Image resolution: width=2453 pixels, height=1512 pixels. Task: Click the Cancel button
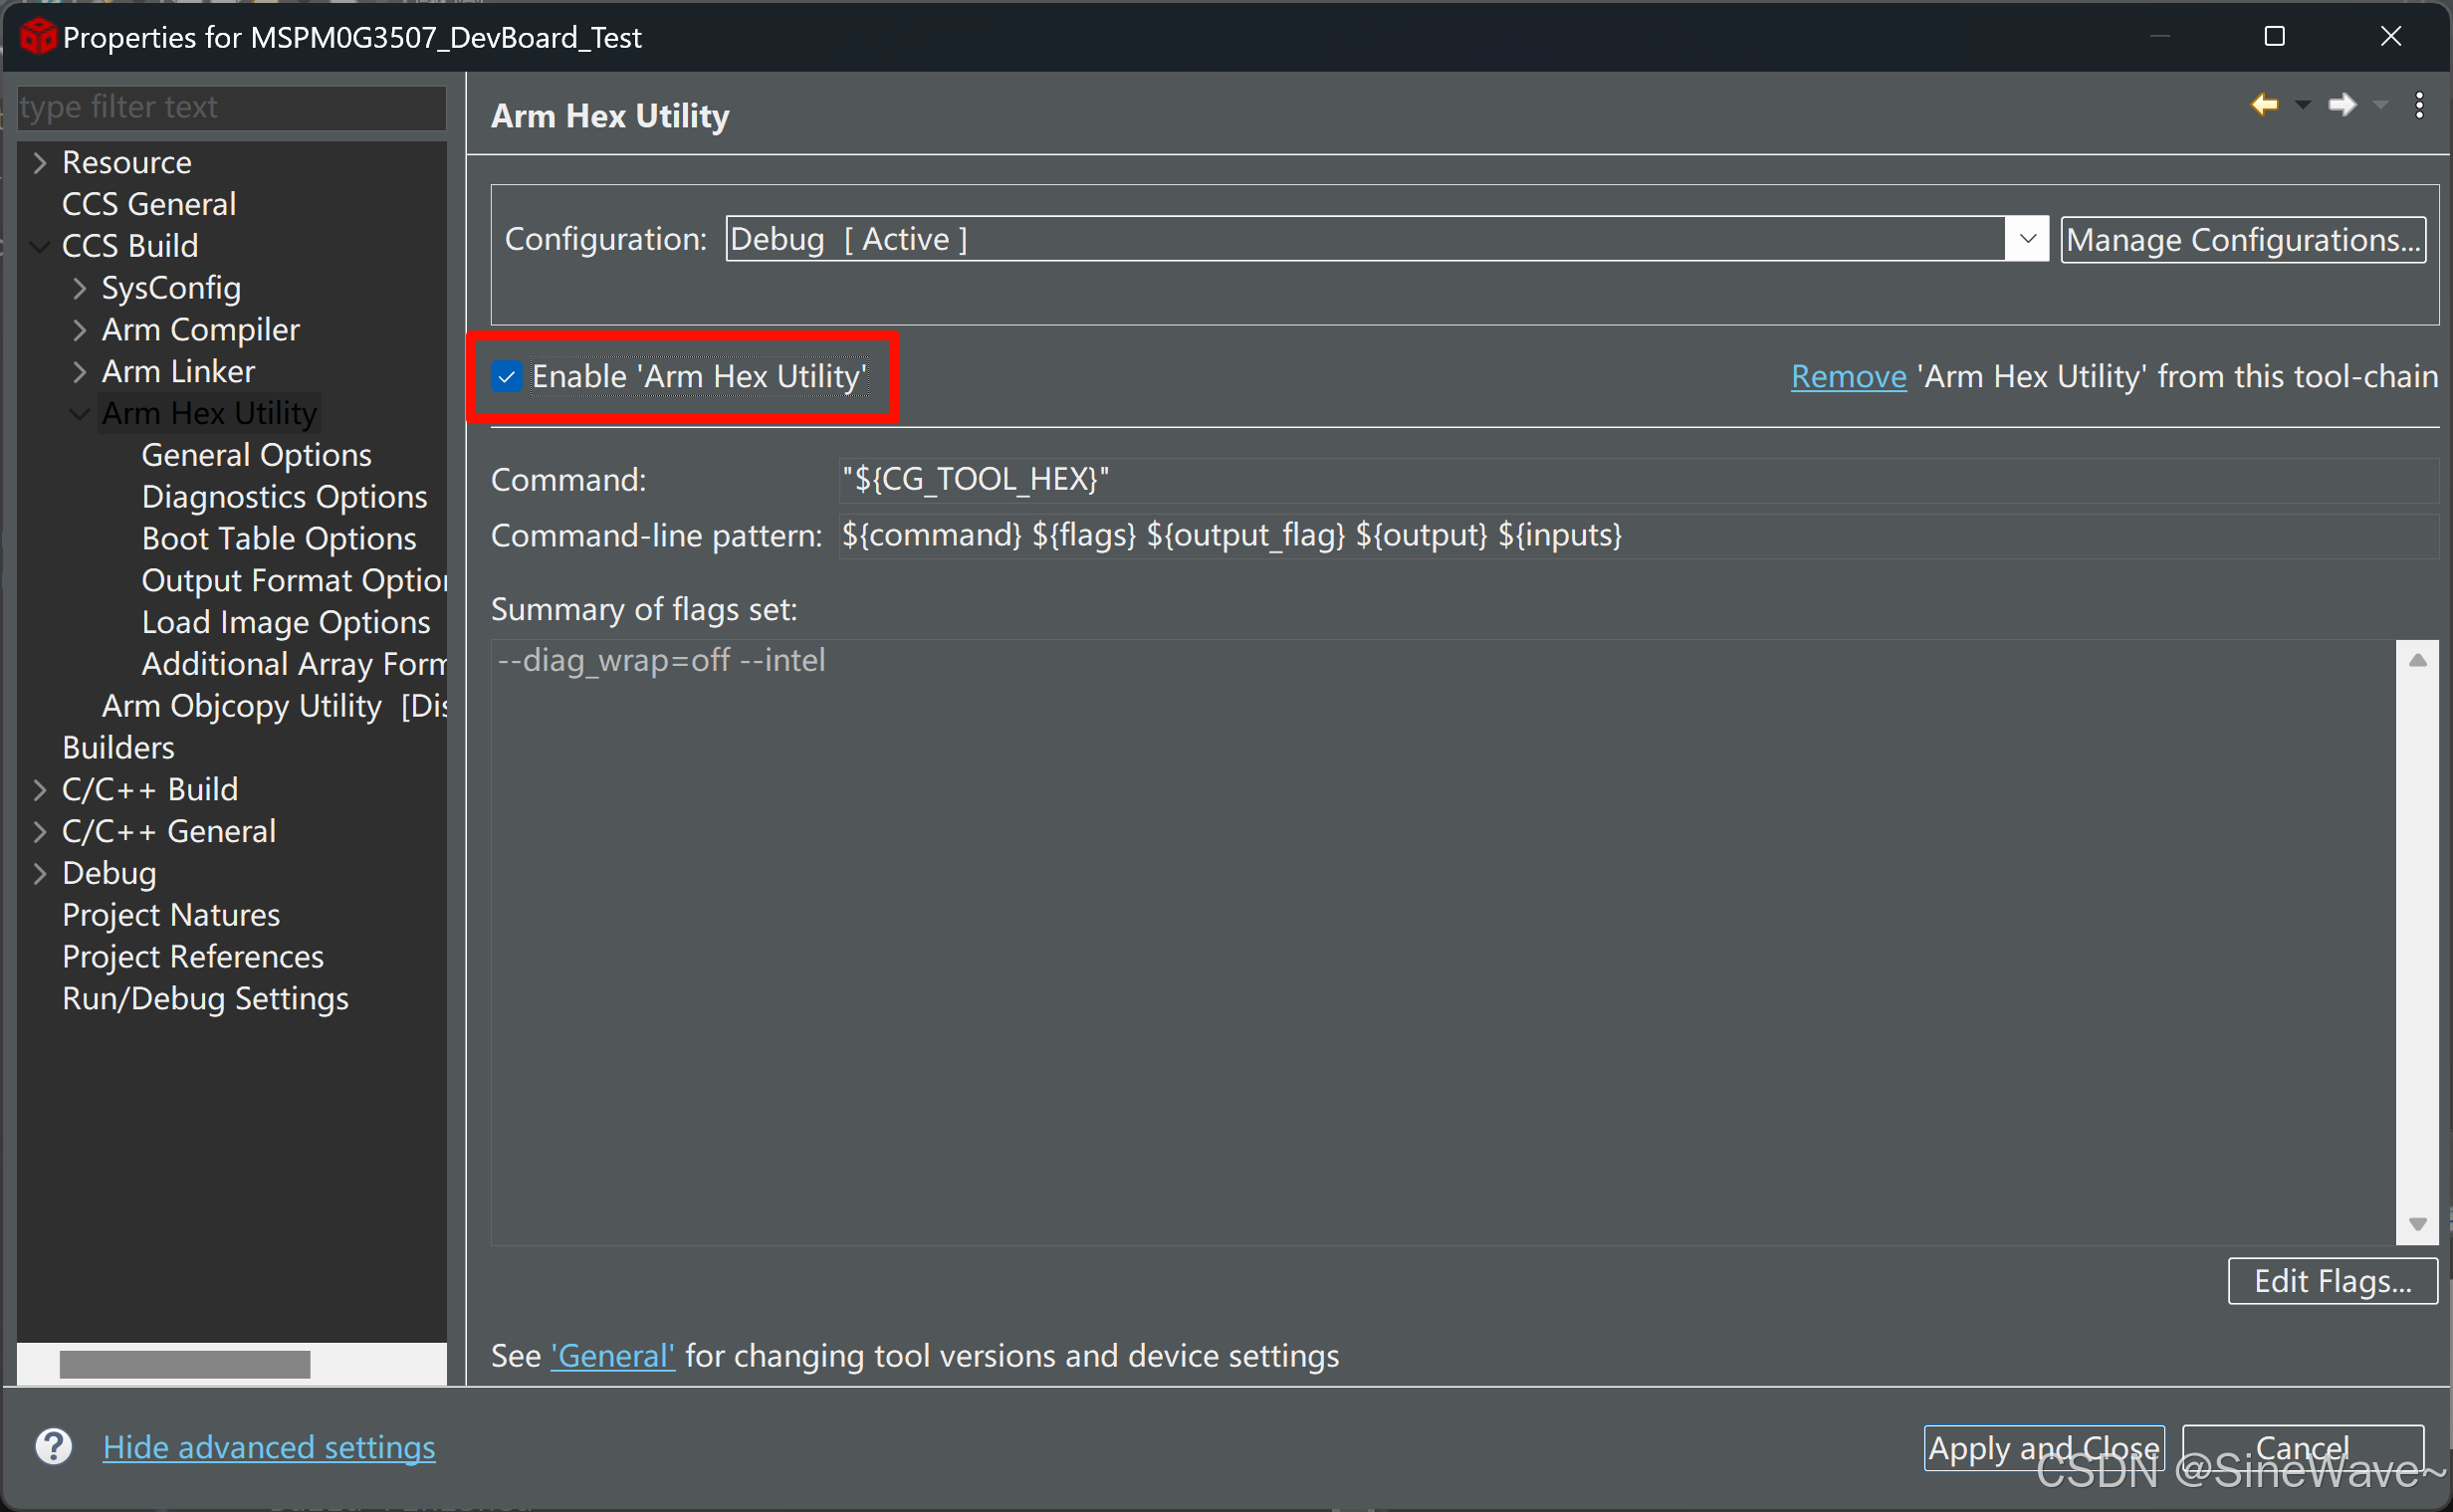[2302, 1448]
